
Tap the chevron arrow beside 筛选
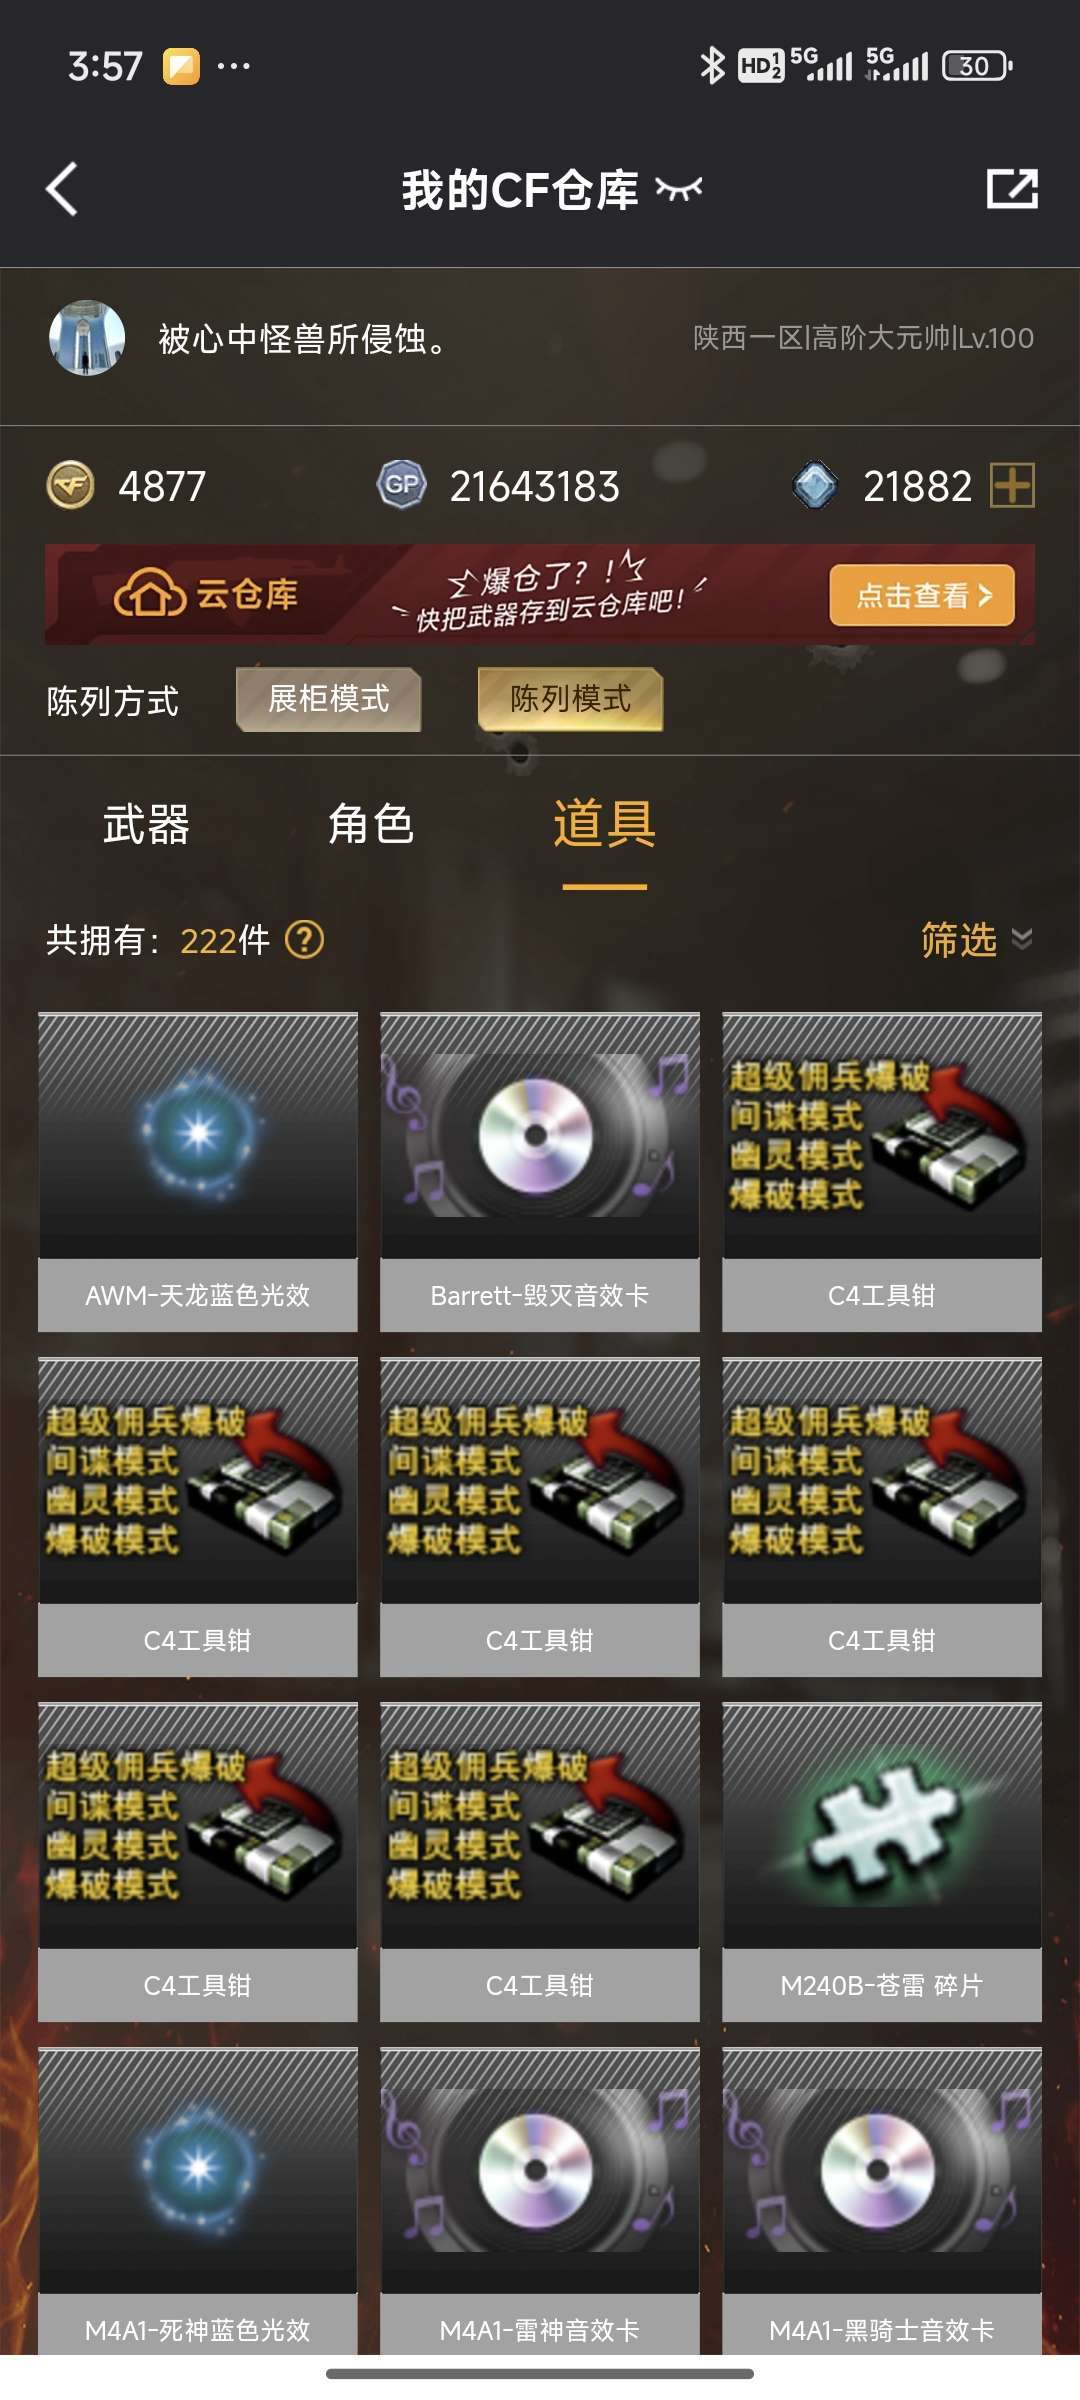[1022, 939]
